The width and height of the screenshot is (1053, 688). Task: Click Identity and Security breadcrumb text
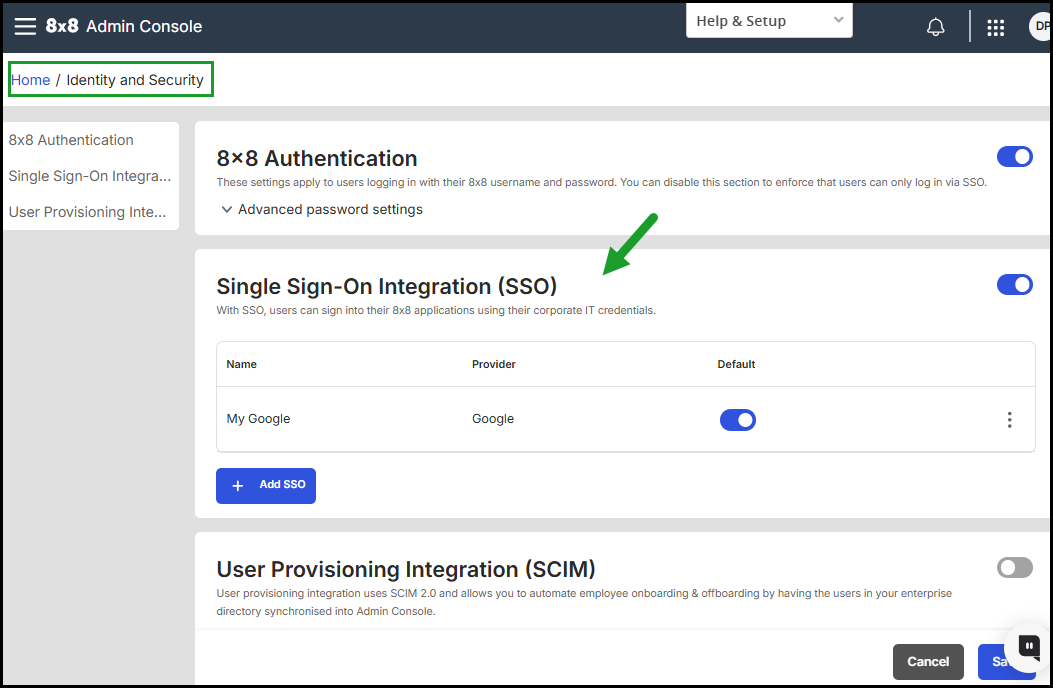pyautogui.click(x=135, y=80)
